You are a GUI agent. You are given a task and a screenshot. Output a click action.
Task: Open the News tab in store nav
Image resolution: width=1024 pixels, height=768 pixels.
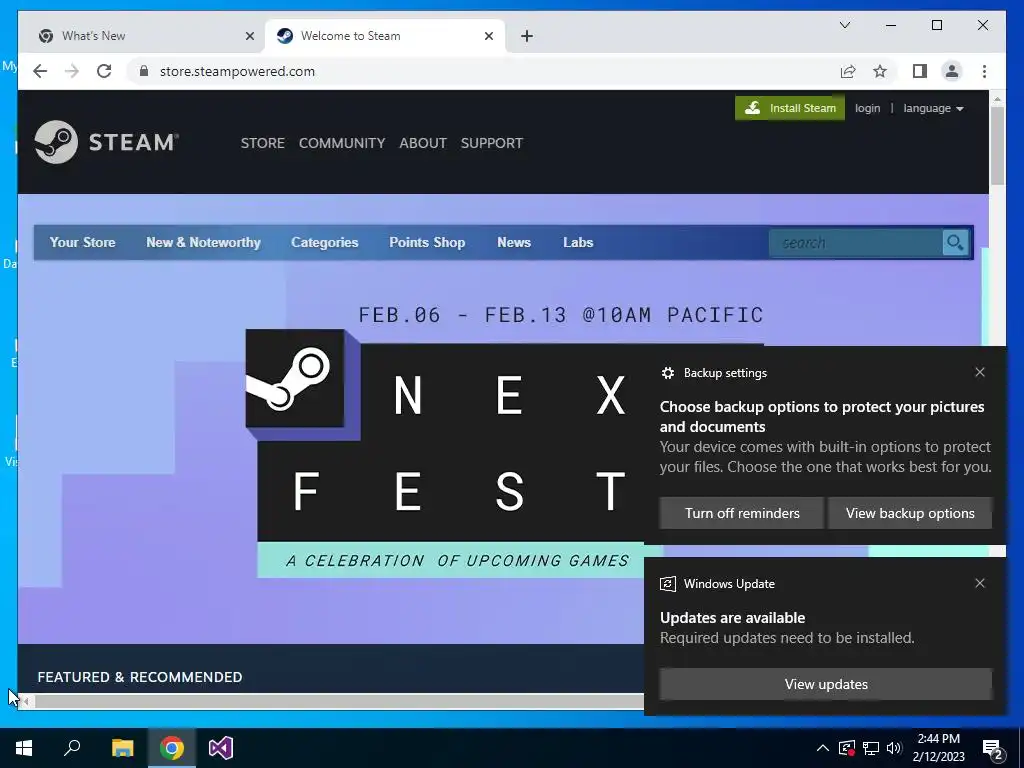point(514,242)
